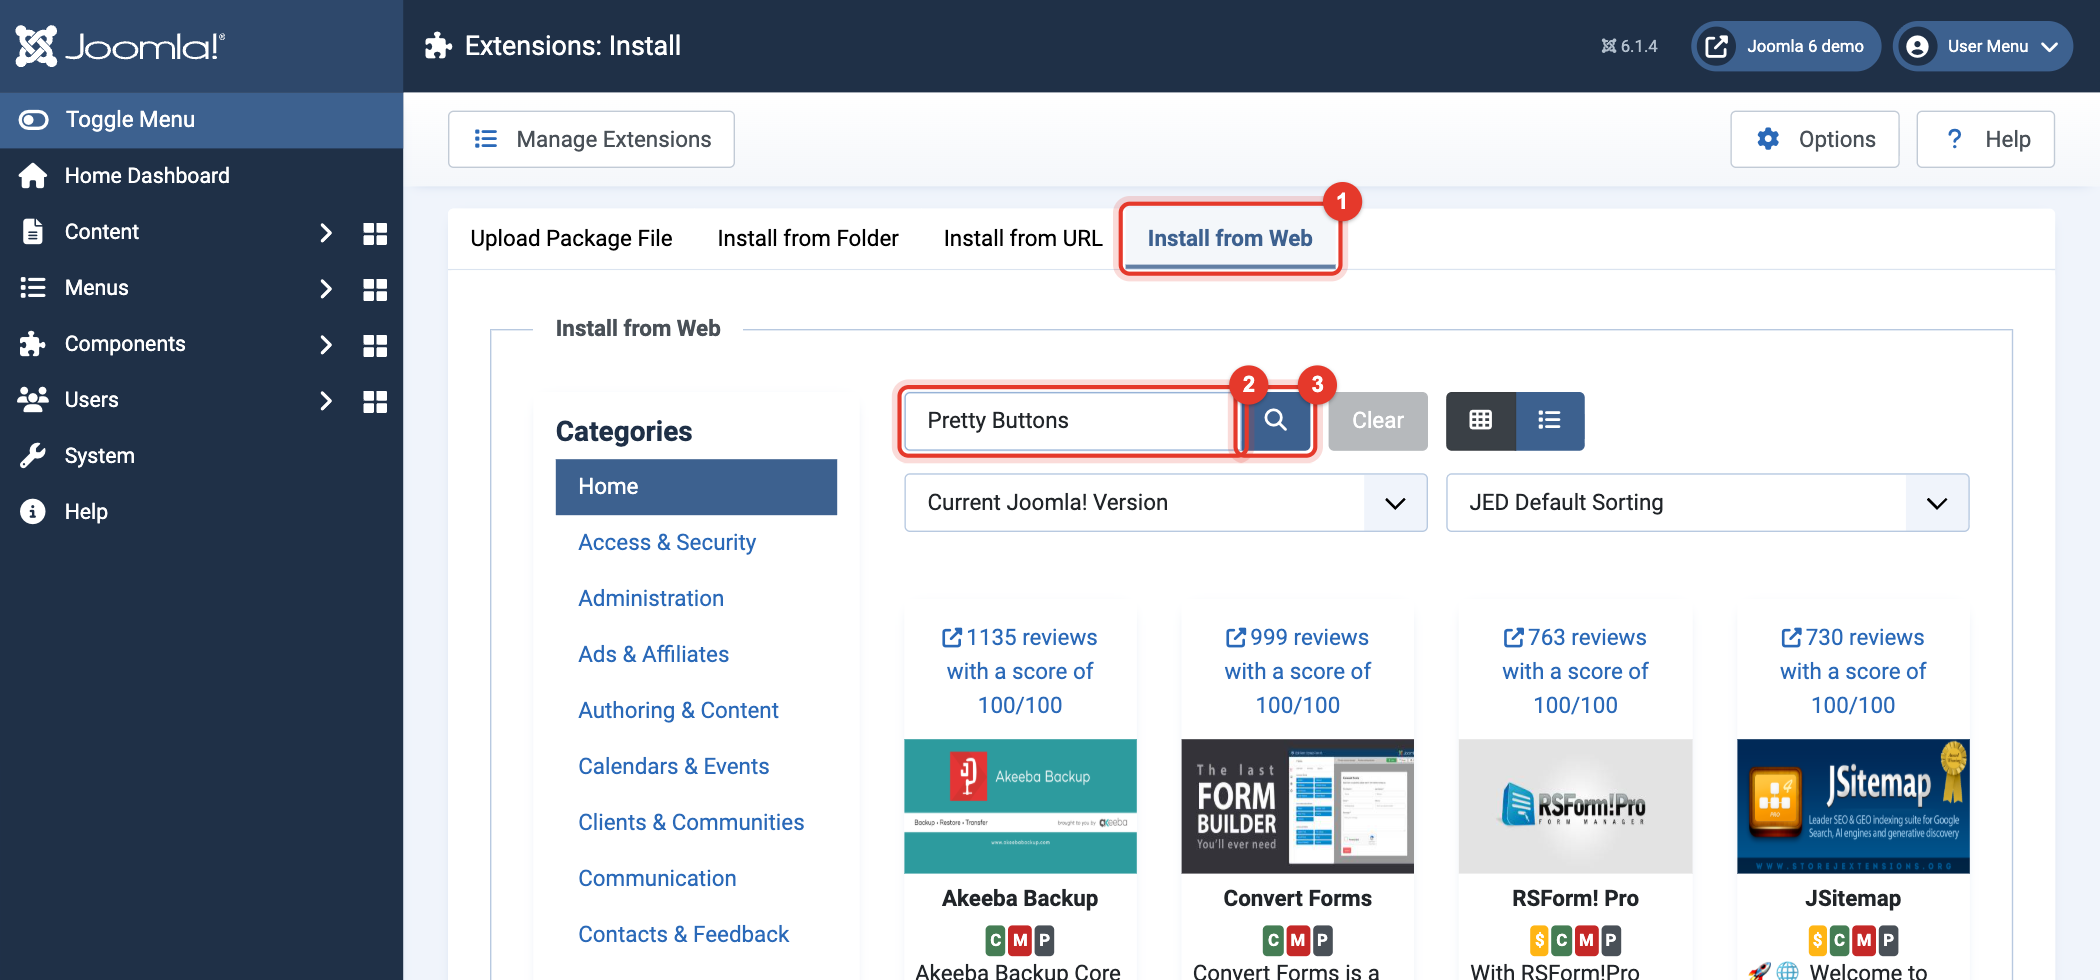The image size is (2100, 980).
Task: Open Content dashboard grid icon
Action: (x=375, y=233)
